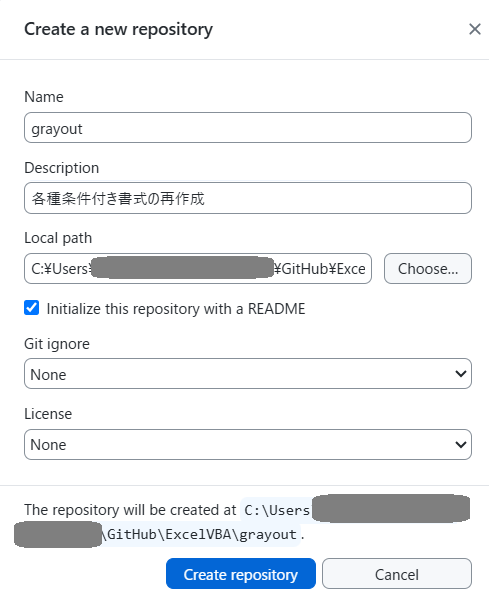This screenshot has height=608, width=489.
Task: Click the Choose... button
Action: pyautogui.click(x=428, y=269)
